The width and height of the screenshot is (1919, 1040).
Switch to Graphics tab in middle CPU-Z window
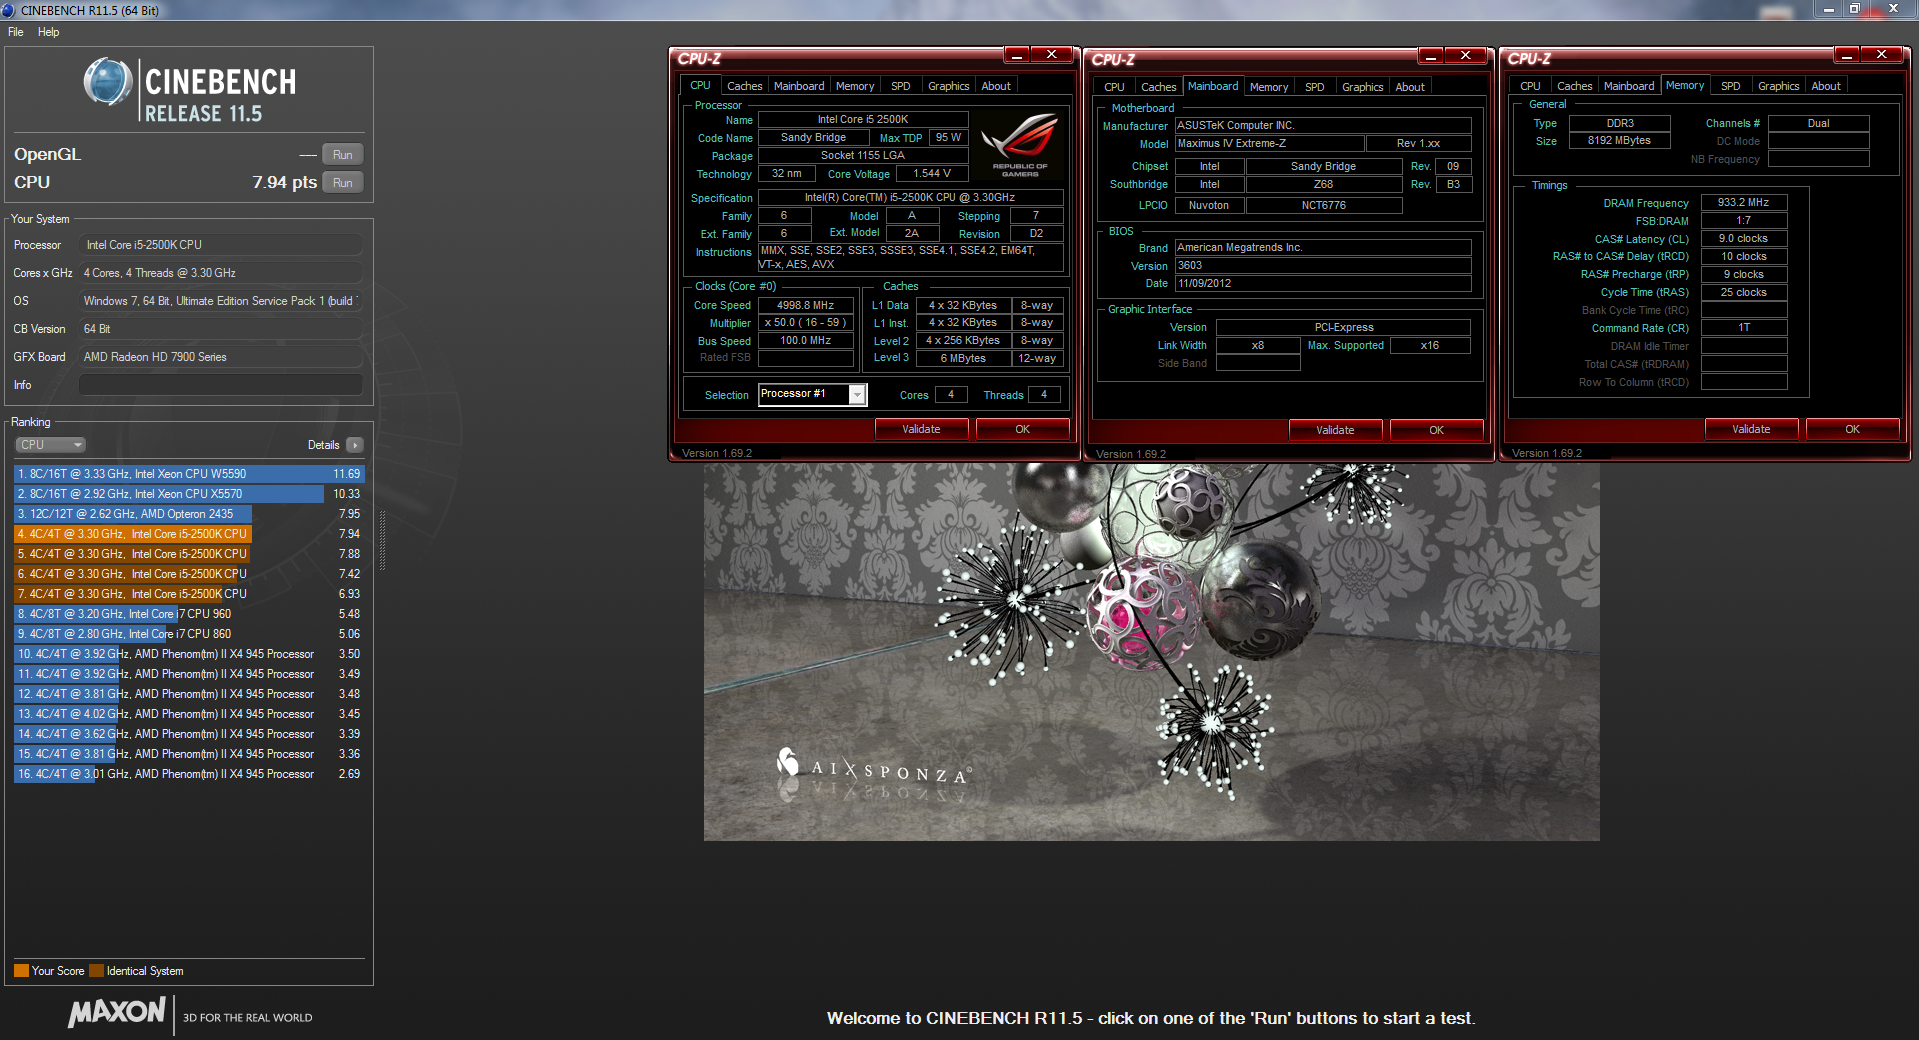(1362, 87)
